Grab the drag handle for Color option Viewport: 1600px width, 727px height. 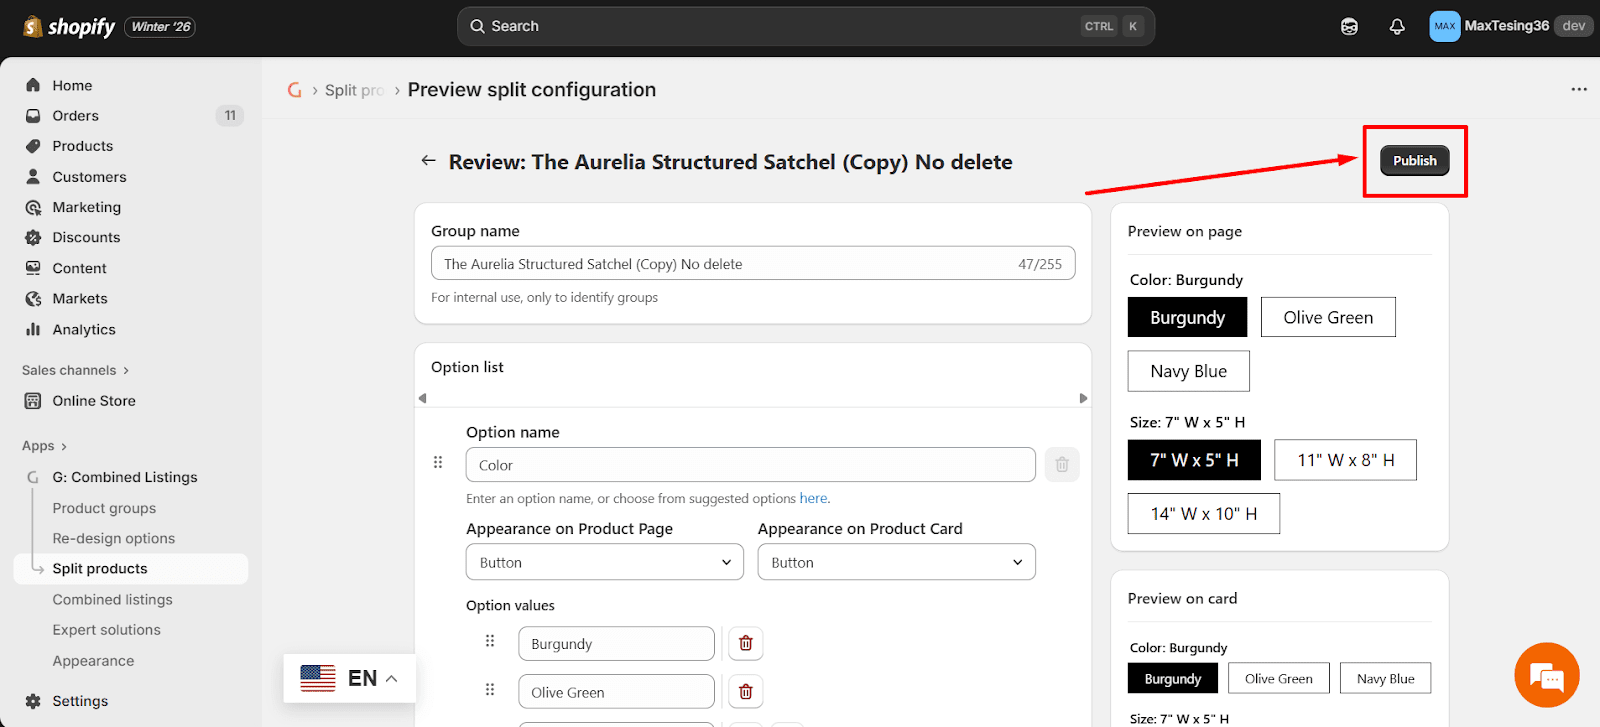[438, 462]
